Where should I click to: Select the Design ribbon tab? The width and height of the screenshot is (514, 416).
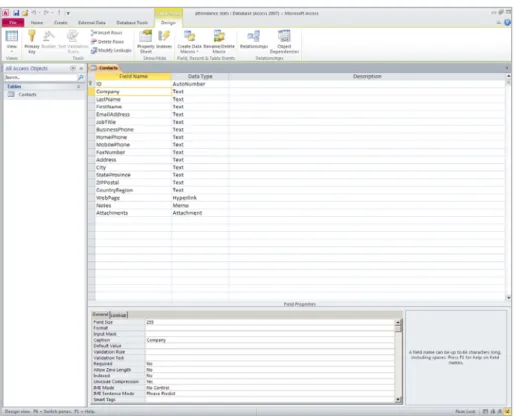pyautogui.click(x=168, y=23)
